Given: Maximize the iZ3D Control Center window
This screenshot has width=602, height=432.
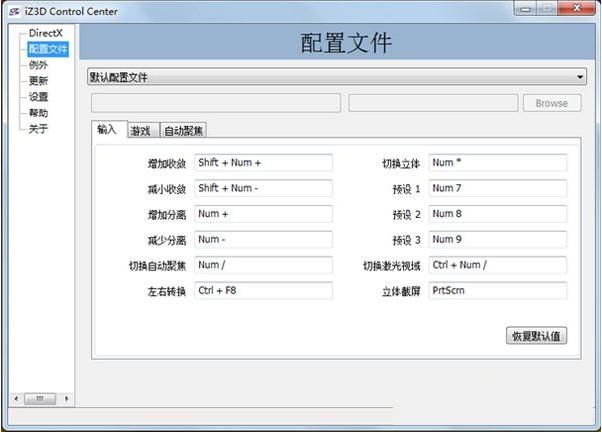Looking at the screenshot, I should click(x=547, y=8).
